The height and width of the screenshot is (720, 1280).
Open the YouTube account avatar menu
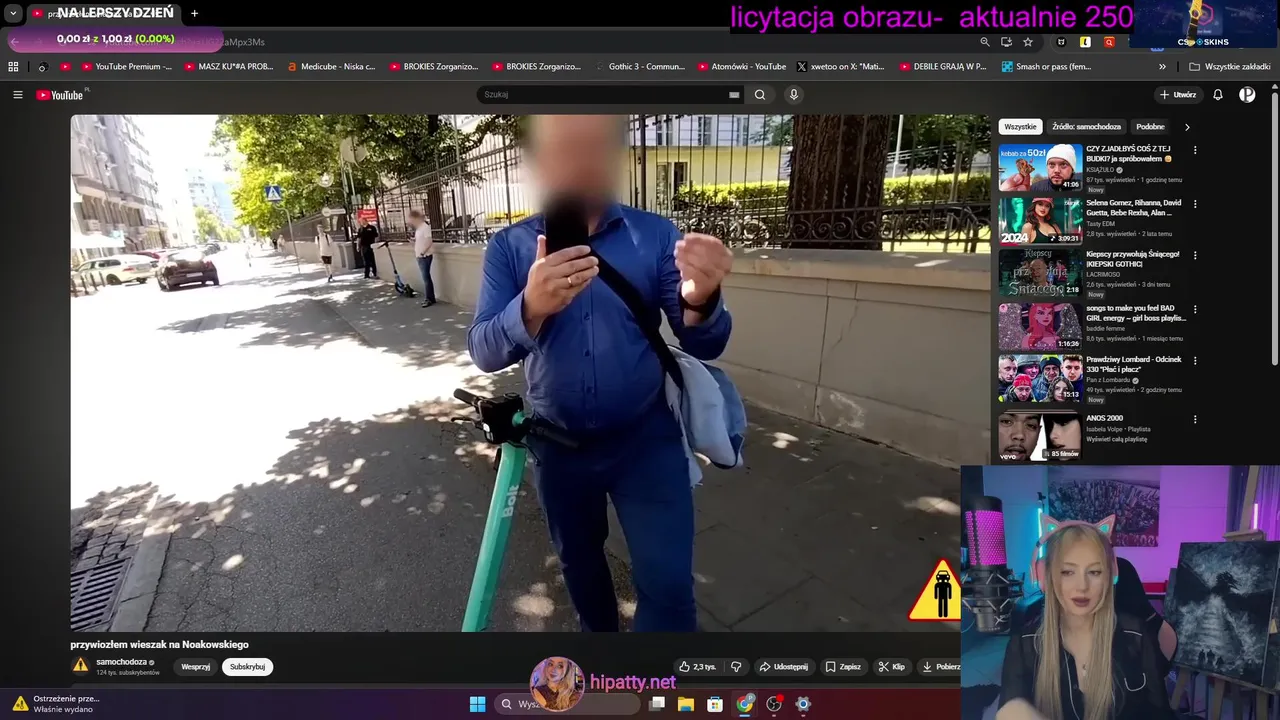pos(1247,95)
